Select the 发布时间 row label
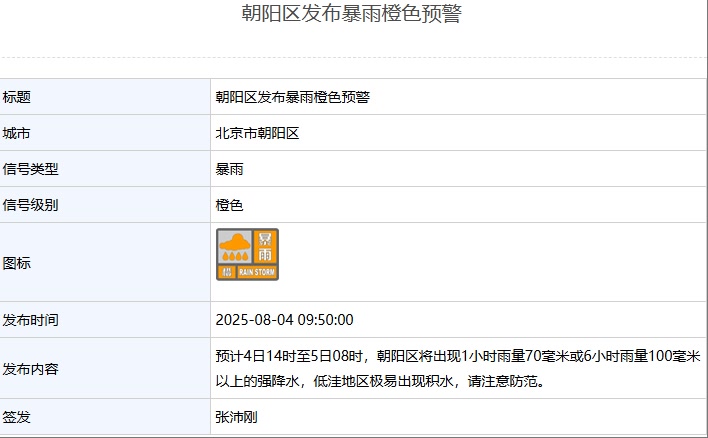Image resolution: width=708 pixels, height=438 pixels. coord(31,320)
